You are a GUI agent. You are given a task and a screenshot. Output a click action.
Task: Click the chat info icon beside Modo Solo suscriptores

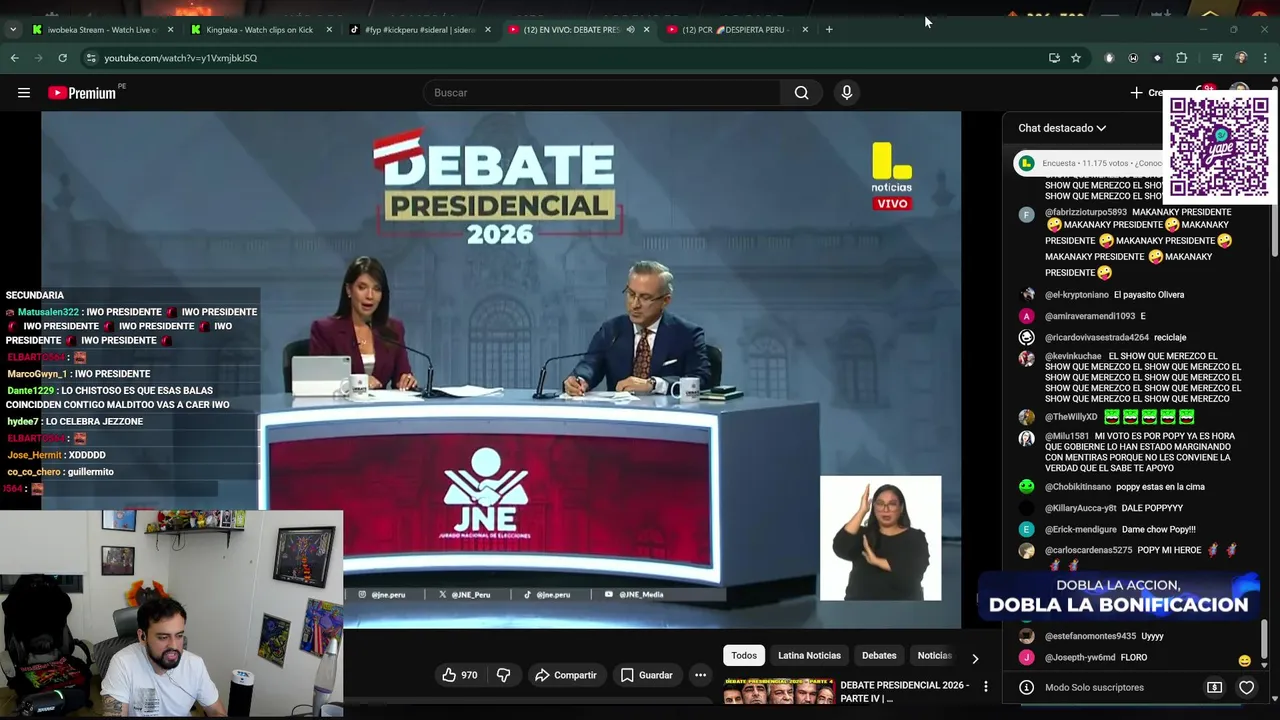coord(1026,687)
